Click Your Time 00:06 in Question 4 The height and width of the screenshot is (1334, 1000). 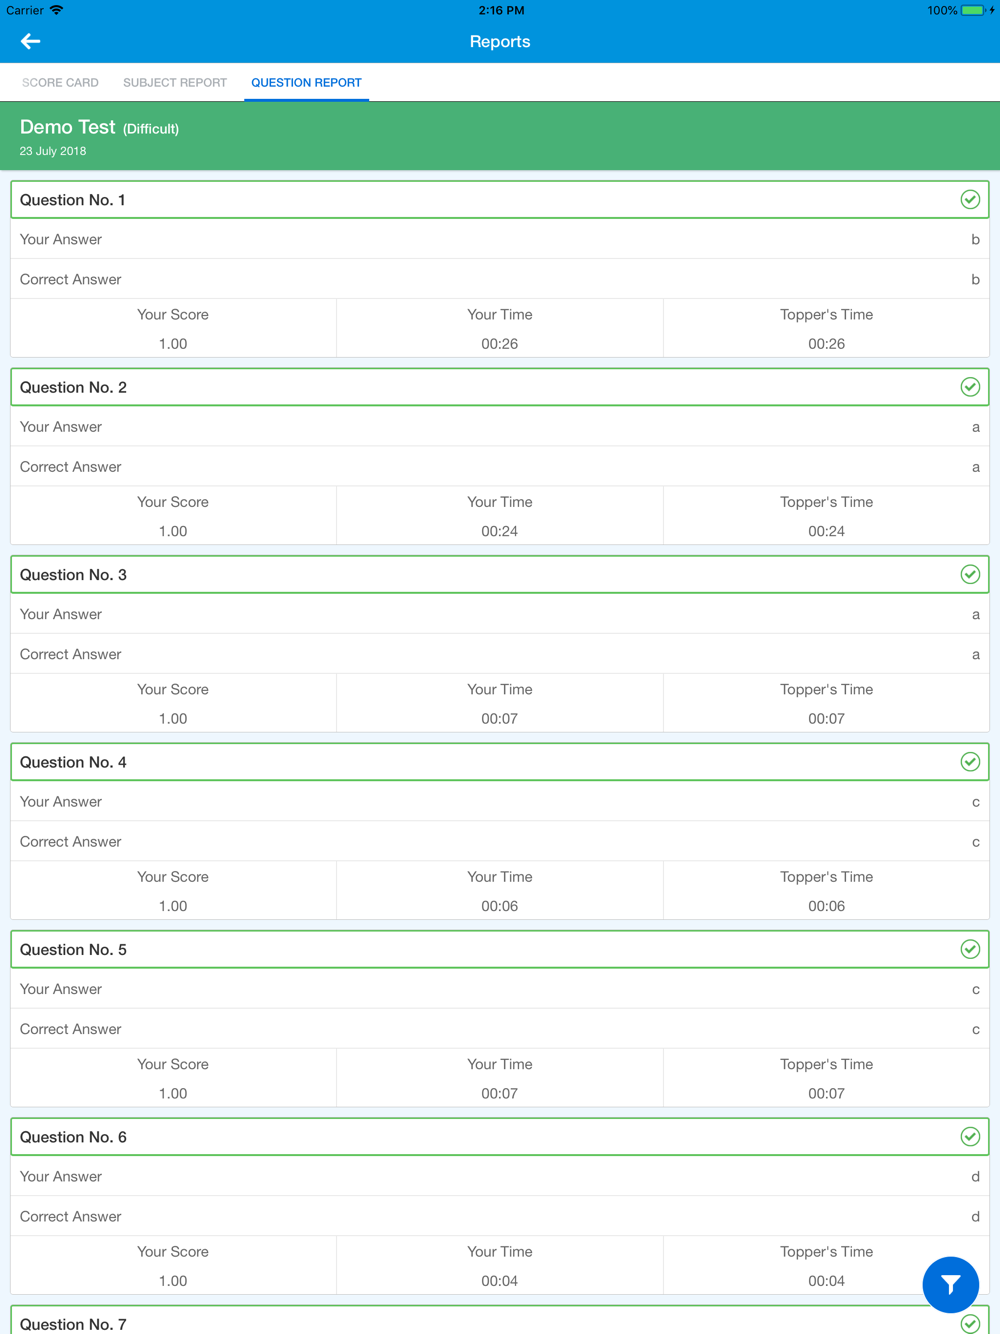(500, 891)
